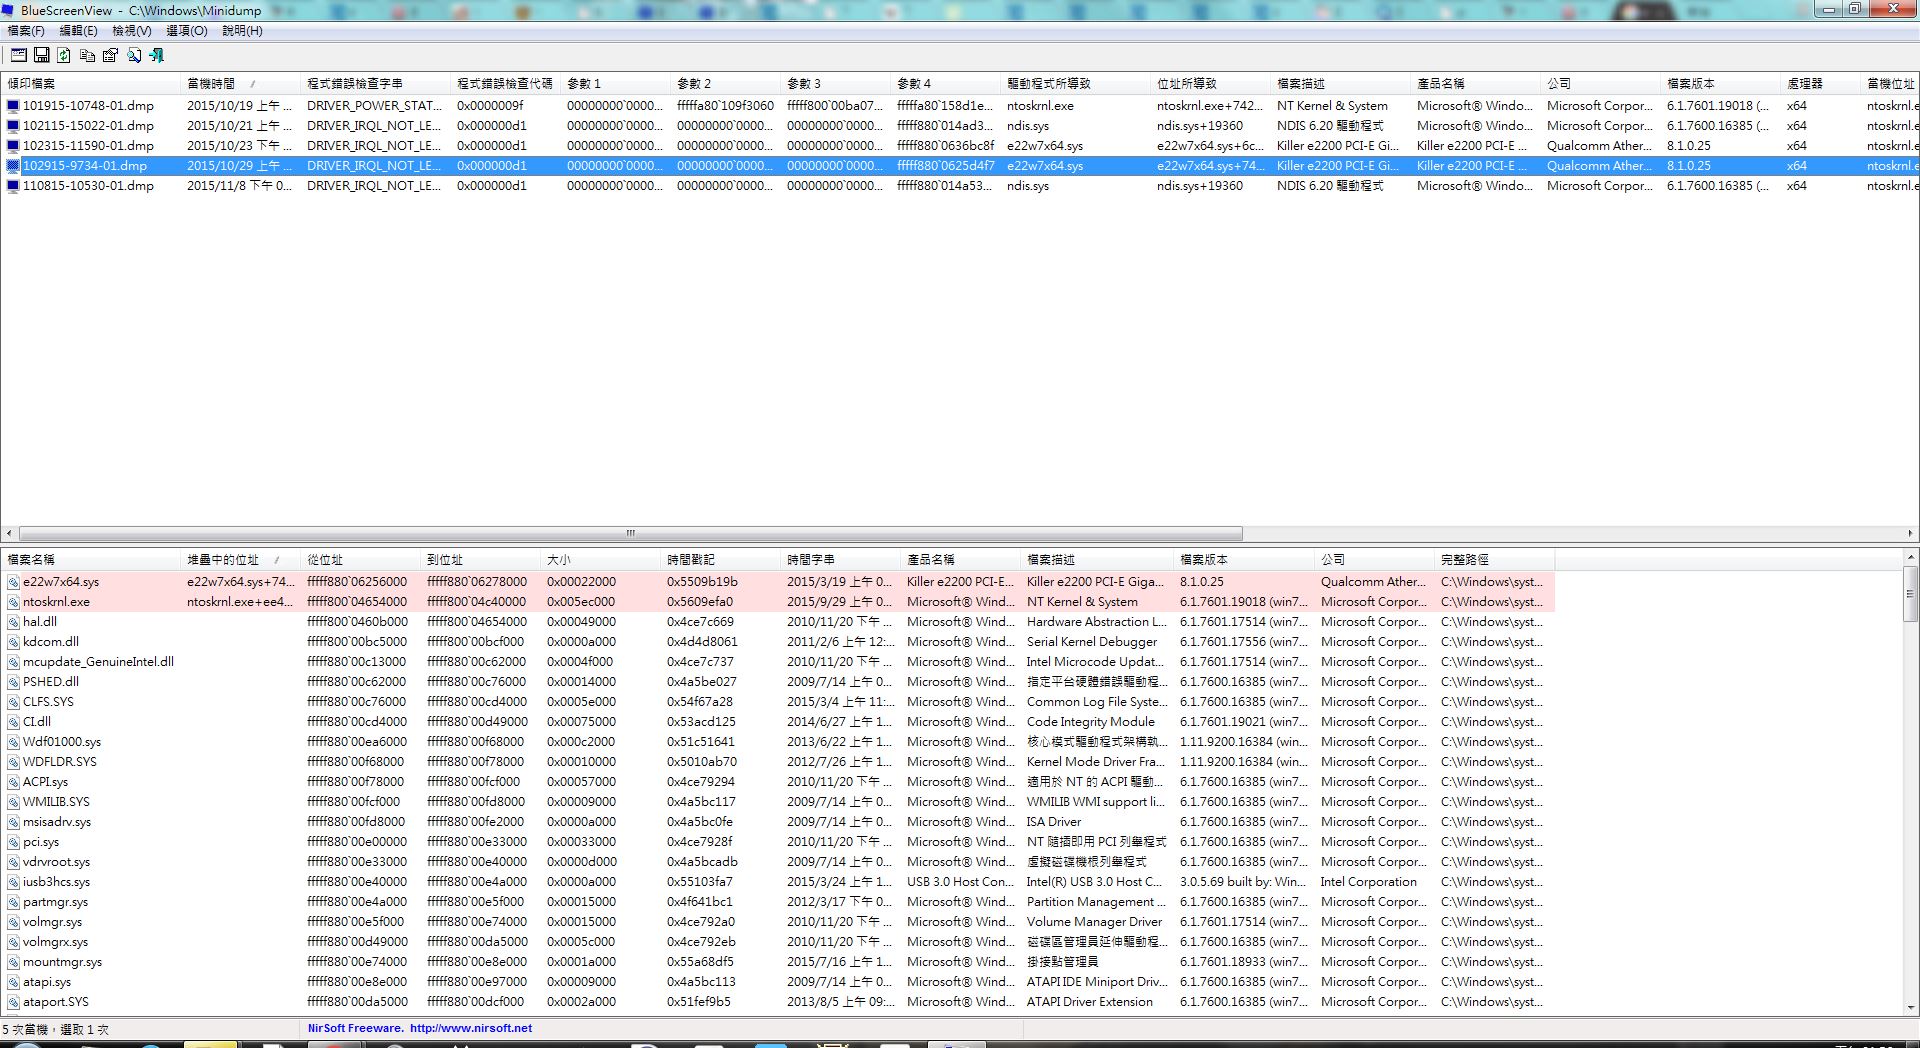Select the ntoskrnl.exe driver row
This screenshot has width=1920, height=1048.
click(56, 602)
